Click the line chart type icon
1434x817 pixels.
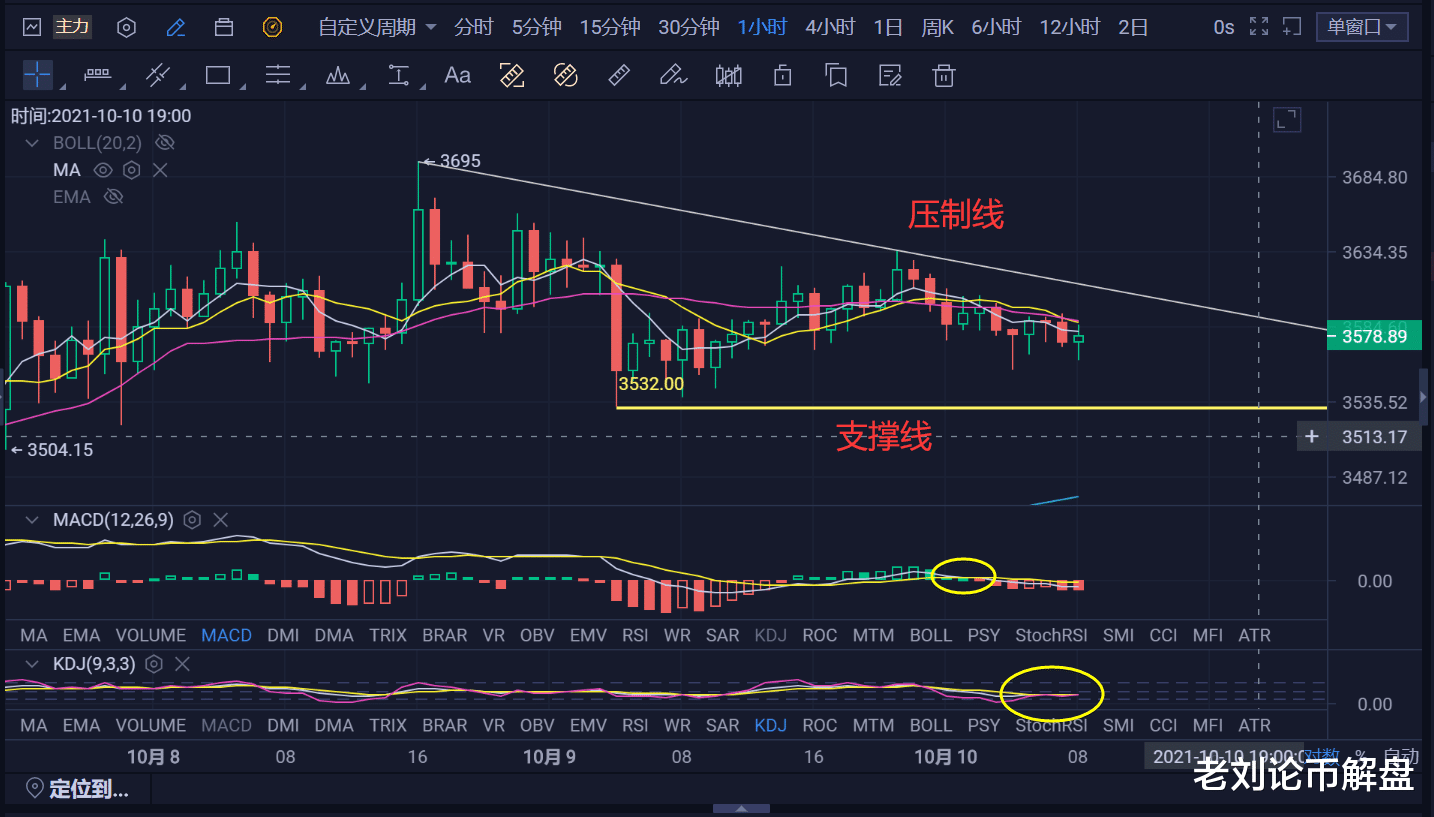(32, 27)
